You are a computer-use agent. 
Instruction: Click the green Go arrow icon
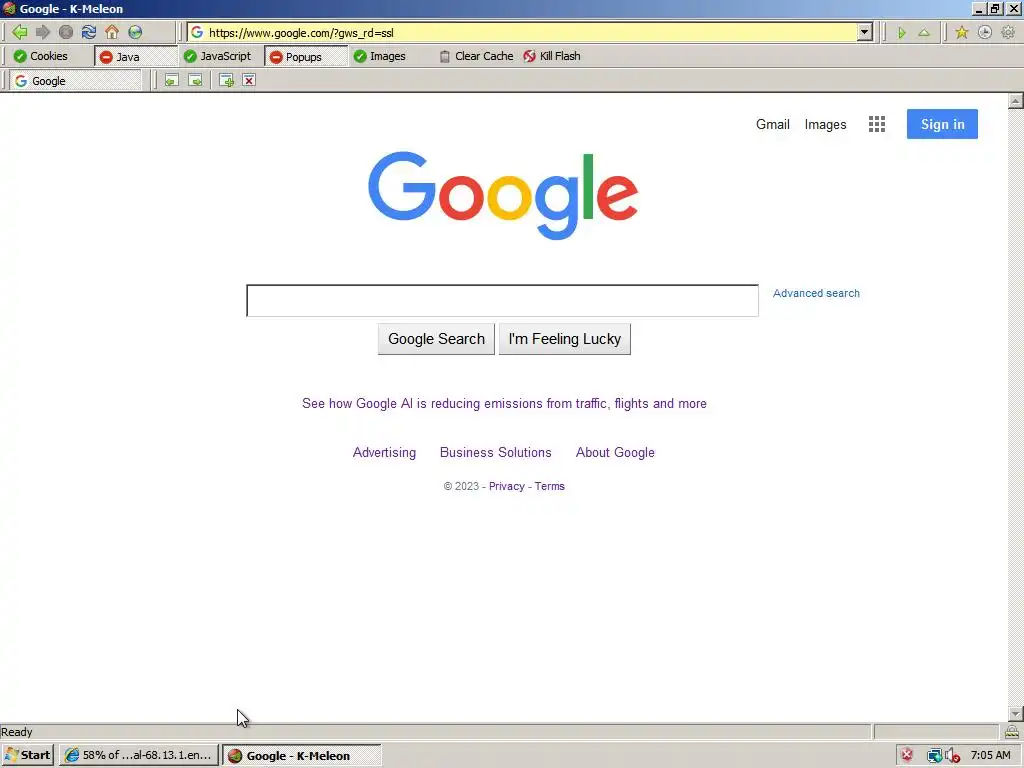click(x=901, y=33)
